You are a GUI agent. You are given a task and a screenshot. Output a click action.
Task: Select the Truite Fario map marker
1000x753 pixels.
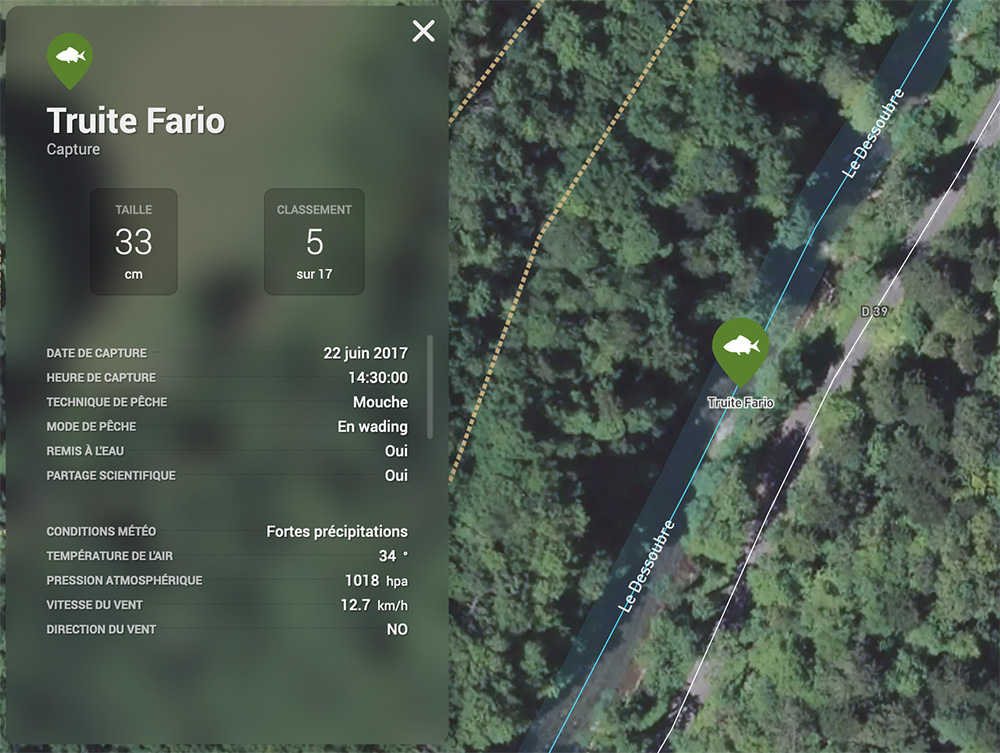tap(740, 351)
